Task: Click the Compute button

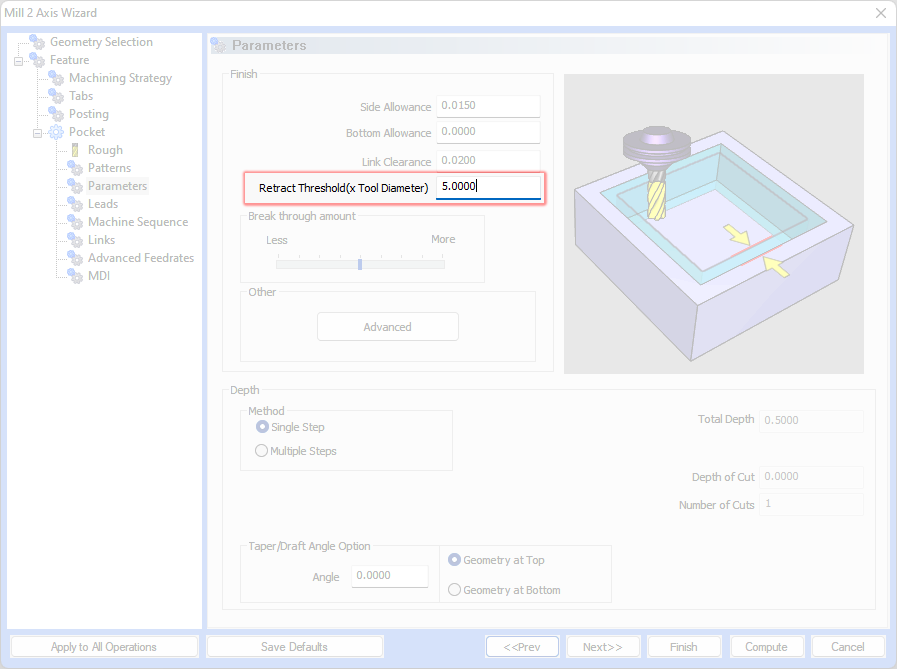Action: (x=766, y=647)
